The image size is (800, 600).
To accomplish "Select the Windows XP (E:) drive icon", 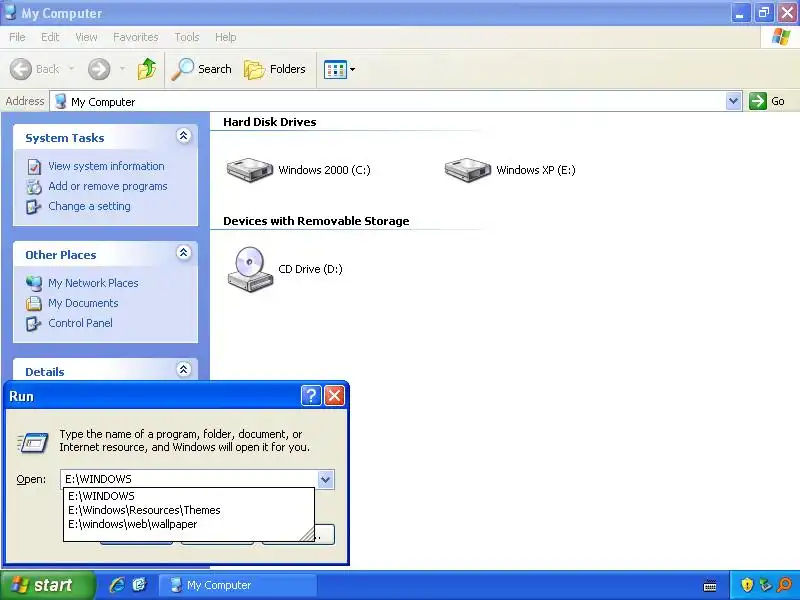I will pyautogui.click(x=467, y=170).
